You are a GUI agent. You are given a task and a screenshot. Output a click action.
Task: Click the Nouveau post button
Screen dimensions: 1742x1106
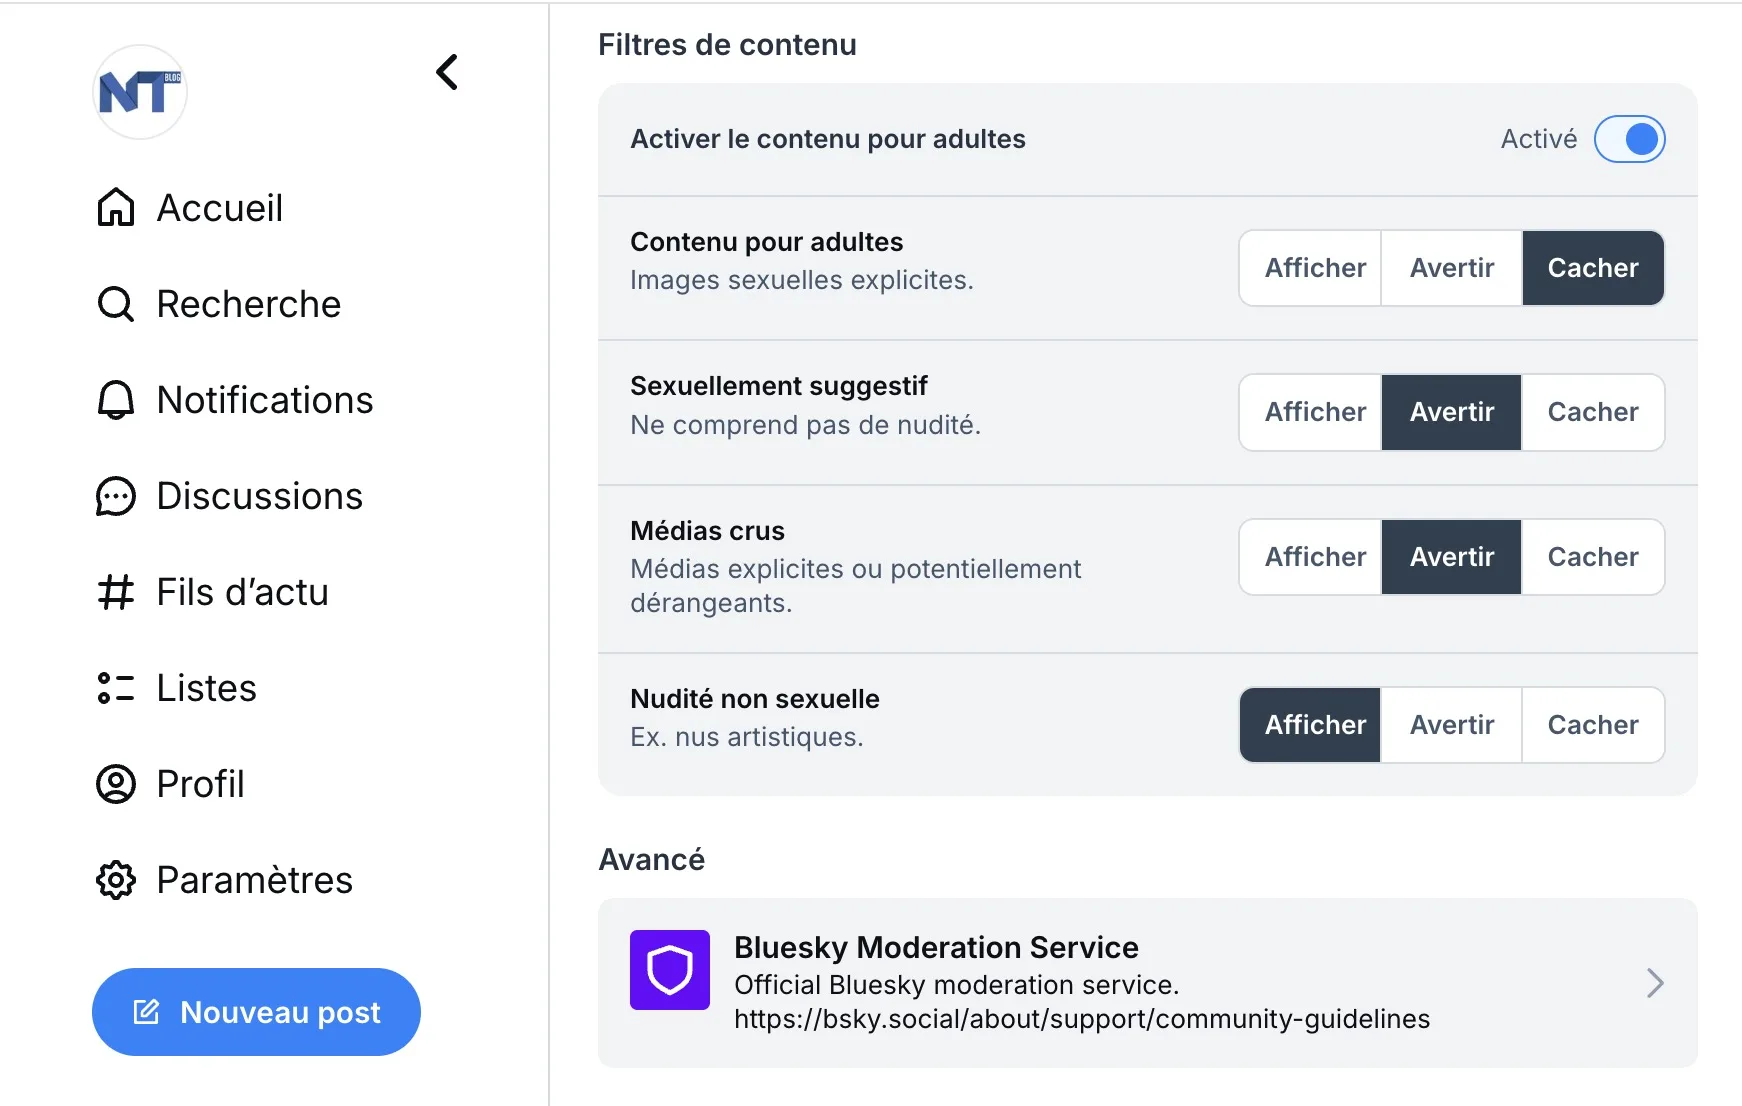256,1012
